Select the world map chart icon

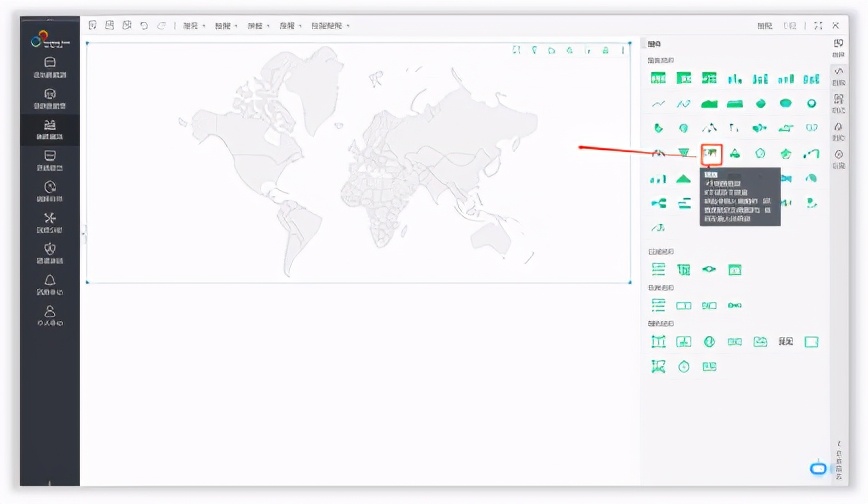(711, 154)
